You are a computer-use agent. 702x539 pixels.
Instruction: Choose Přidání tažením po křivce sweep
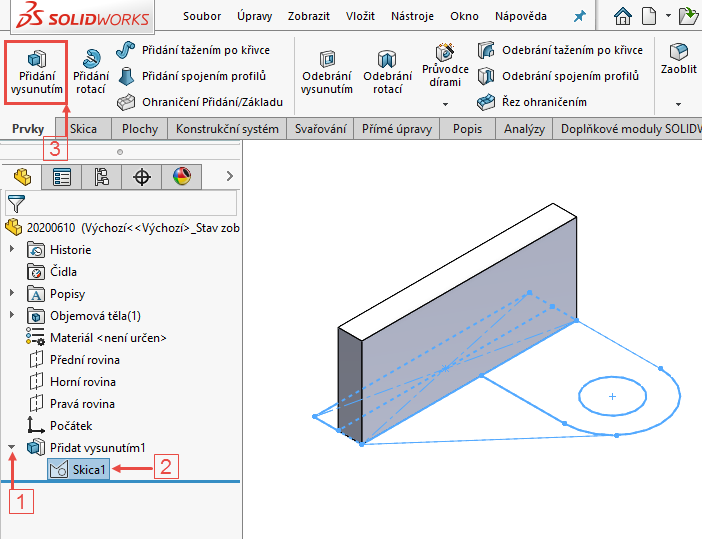coord(193,50)
